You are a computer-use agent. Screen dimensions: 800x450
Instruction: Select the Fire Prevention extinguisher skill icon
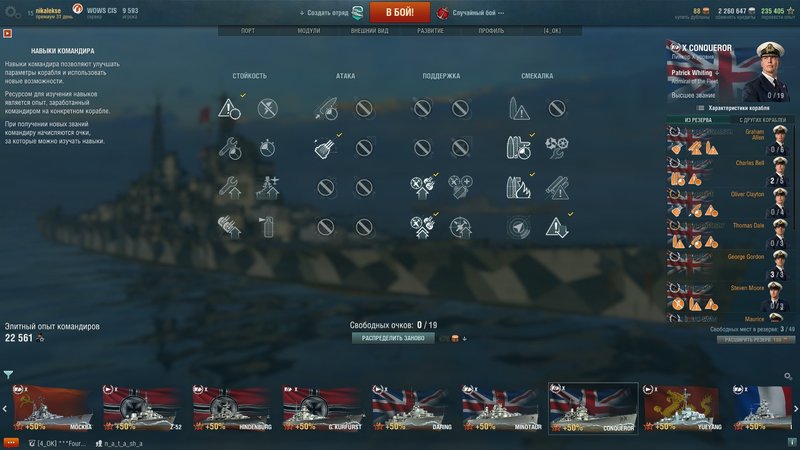[x=268, y=227]
